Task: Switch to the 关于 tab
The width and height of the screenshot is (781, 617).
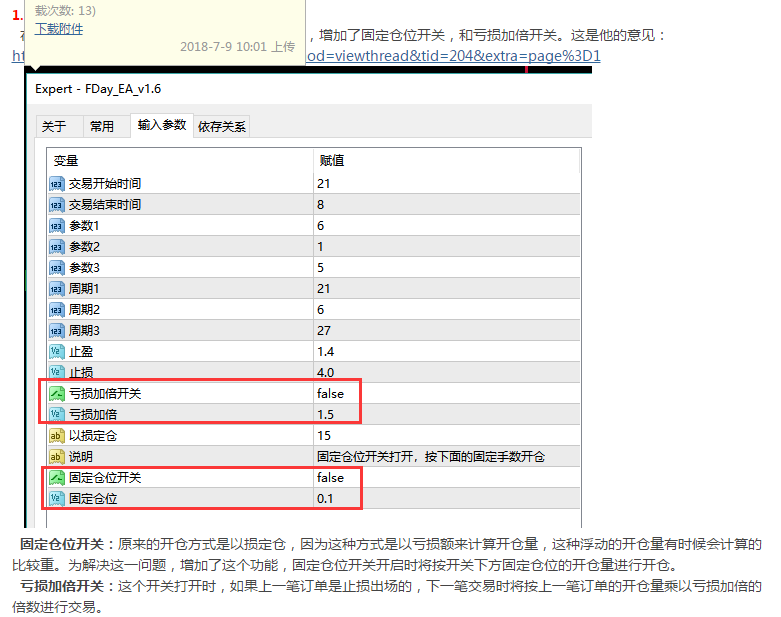Action: click(53, 127)
